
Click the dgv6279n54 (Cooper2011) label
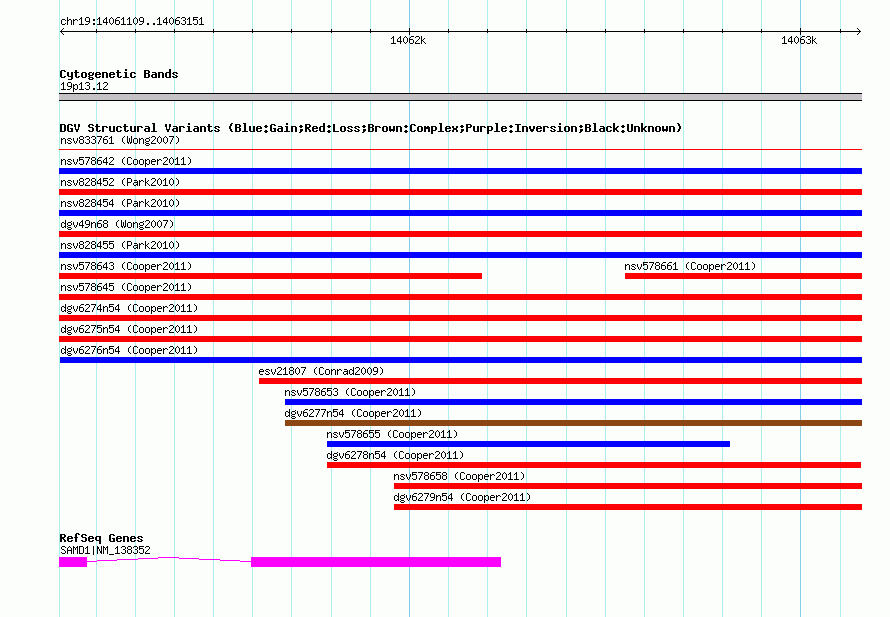(x=462, y=497)
